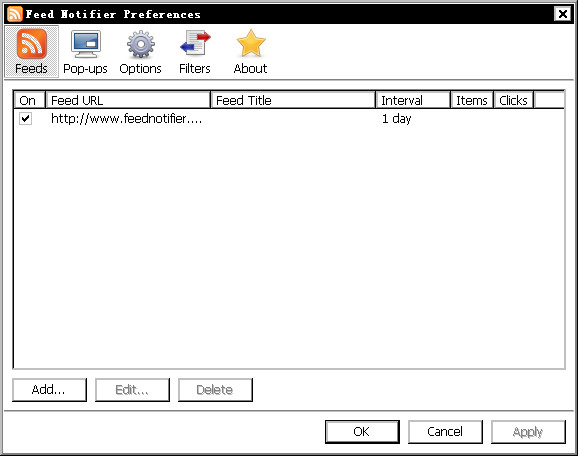
Task: Open the Options gear page
Action: 140,51
